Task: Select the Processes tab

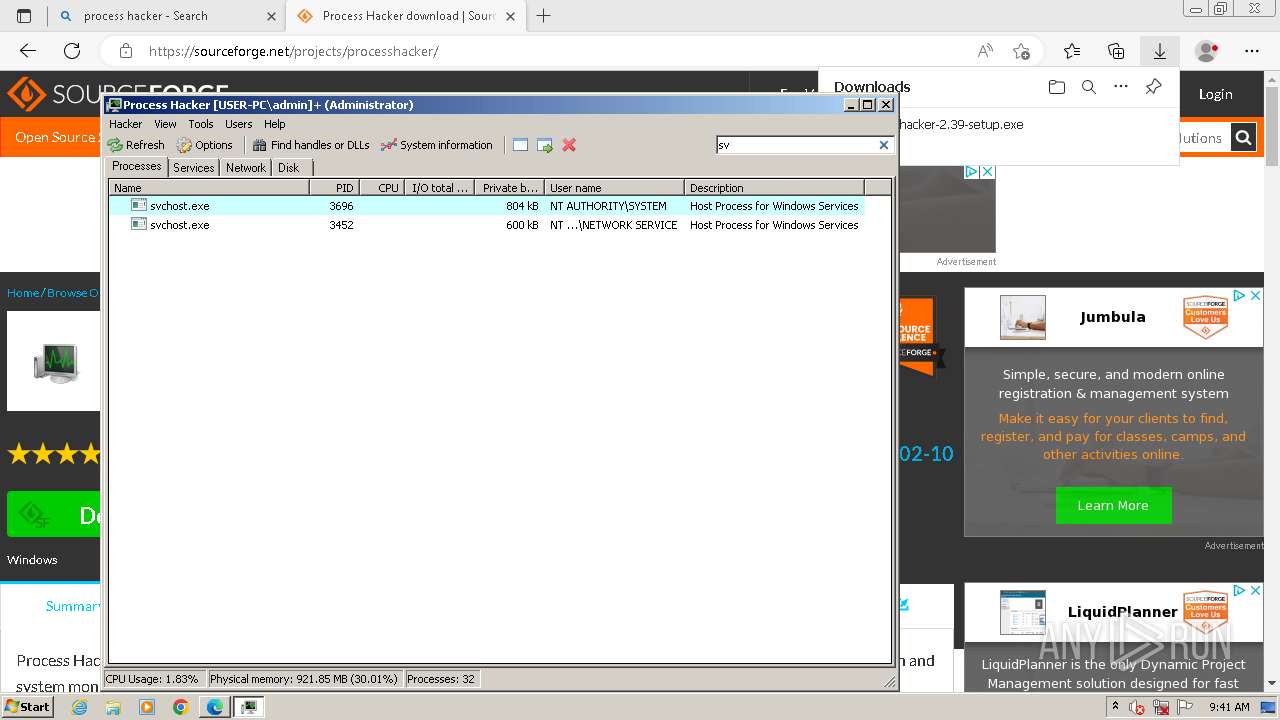Action: (137, 166)
